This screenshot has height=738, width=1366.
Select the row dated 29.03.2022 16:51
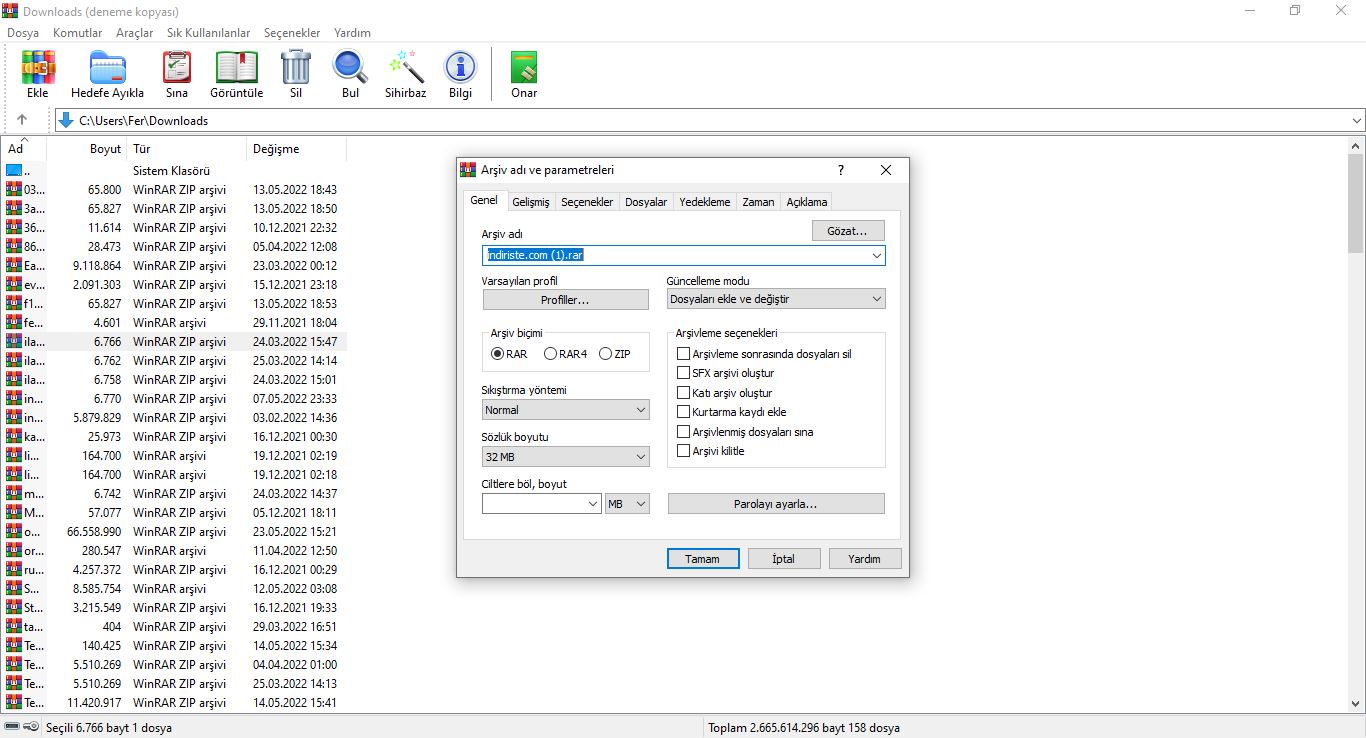click(x=173, y=627)
